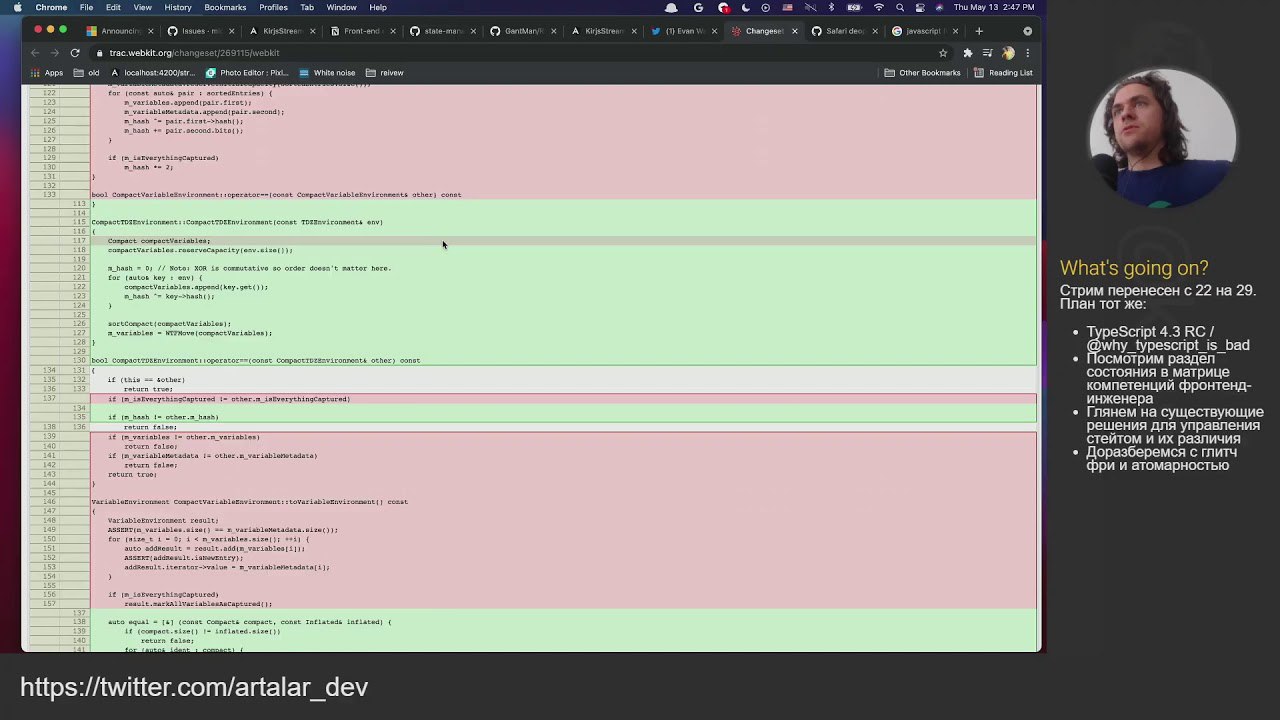
Task: Click the line 'm_hash *= 2;'
Action: [148, 167]
